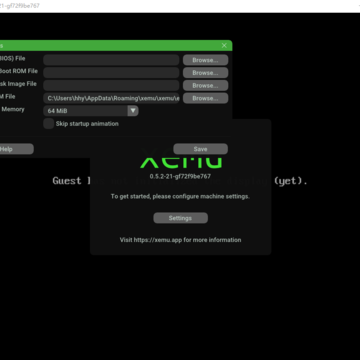360x360 pixels.
Task: Click the Skip startup animation label
Action: (87, 124)
